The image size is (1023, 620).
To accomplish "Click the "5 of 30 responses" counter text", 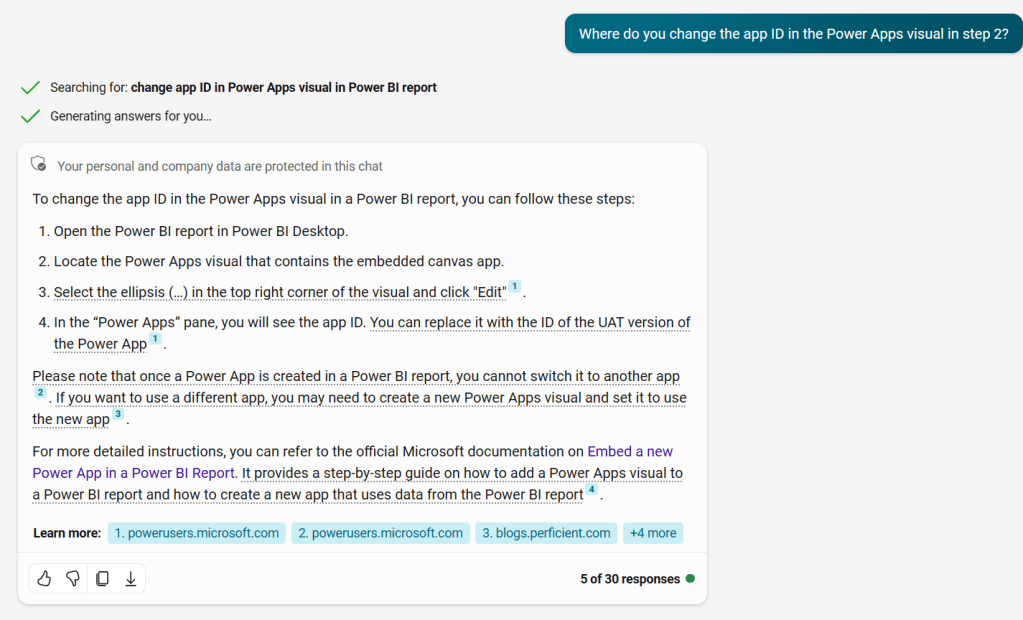I will pos(629,579).
